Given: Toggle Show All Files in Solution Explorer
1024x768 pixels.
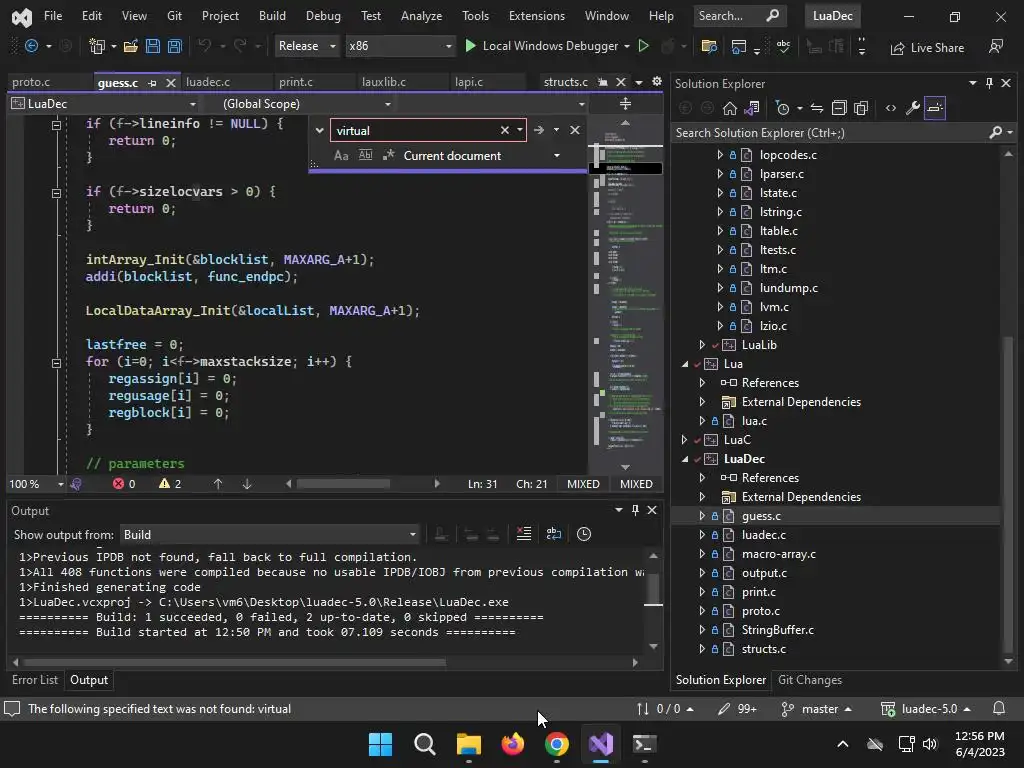Looking at the screenshot, I should tap(861, 108).
